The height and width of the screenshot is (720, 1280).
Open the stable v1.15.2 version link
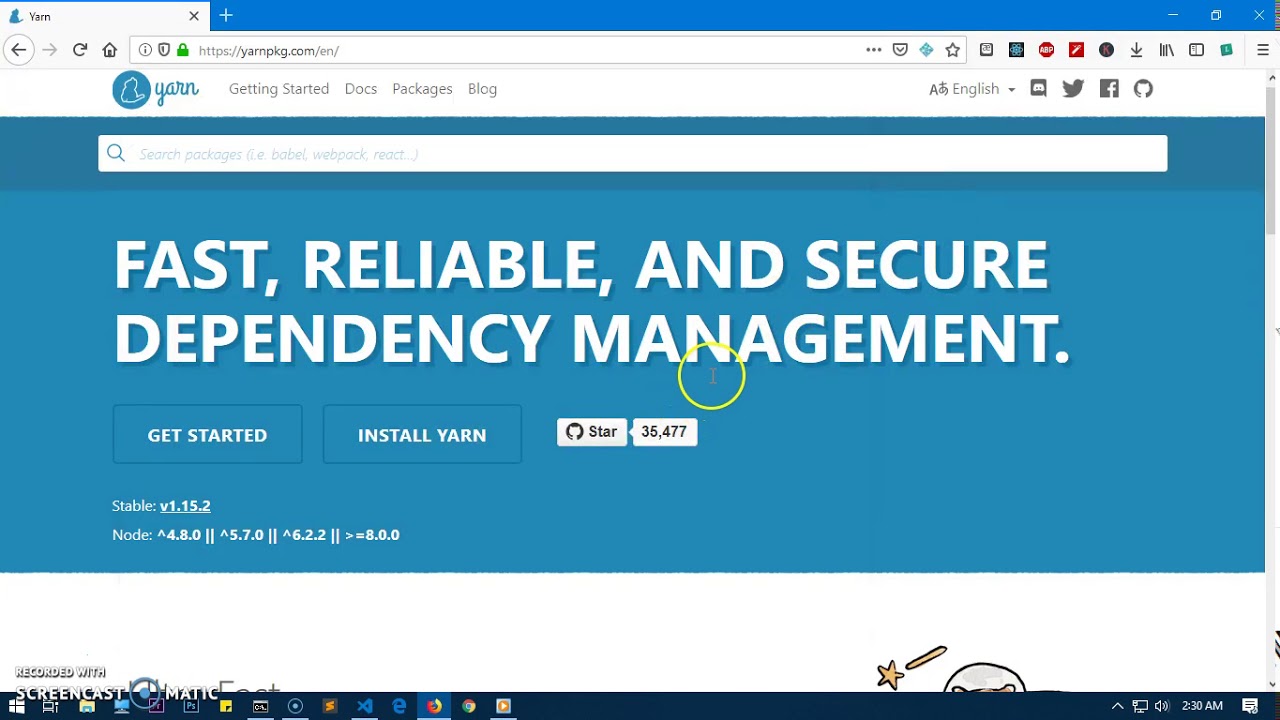(185, 506)
